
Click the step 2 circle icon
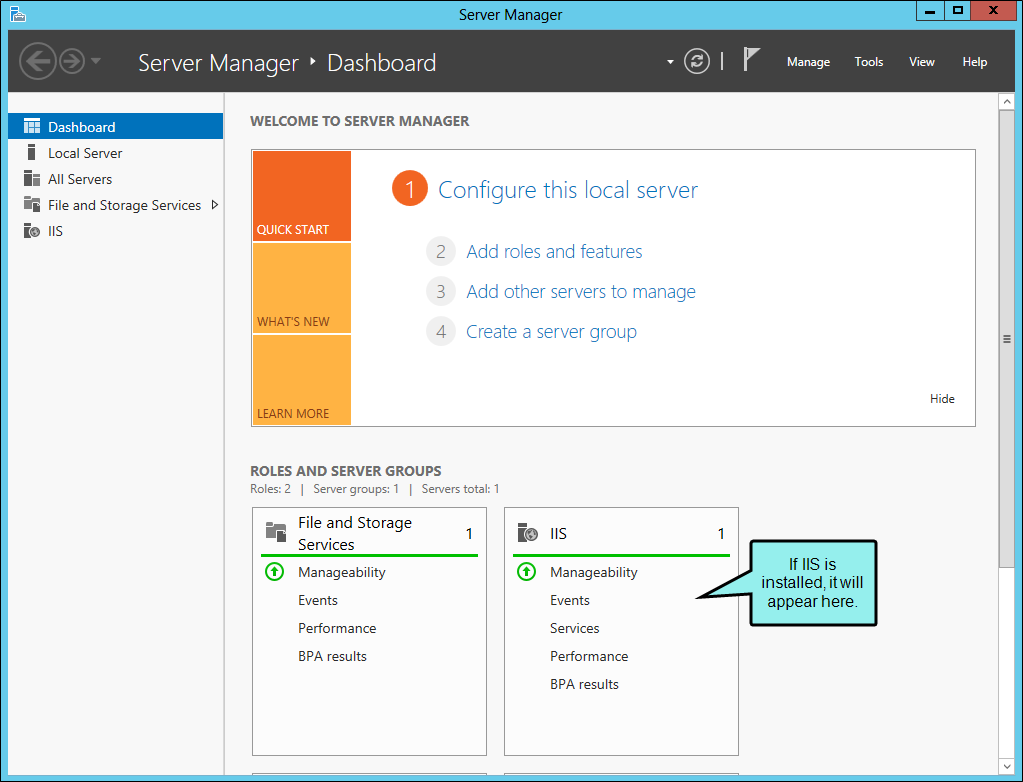(x=441, y=251)
